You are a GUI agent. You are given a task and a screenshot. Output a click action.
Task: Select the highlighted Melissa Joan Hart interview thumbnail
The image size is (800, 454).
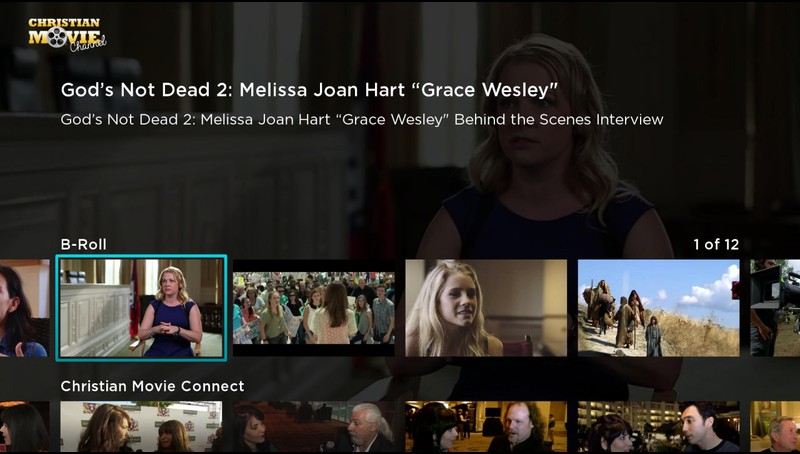141,308
